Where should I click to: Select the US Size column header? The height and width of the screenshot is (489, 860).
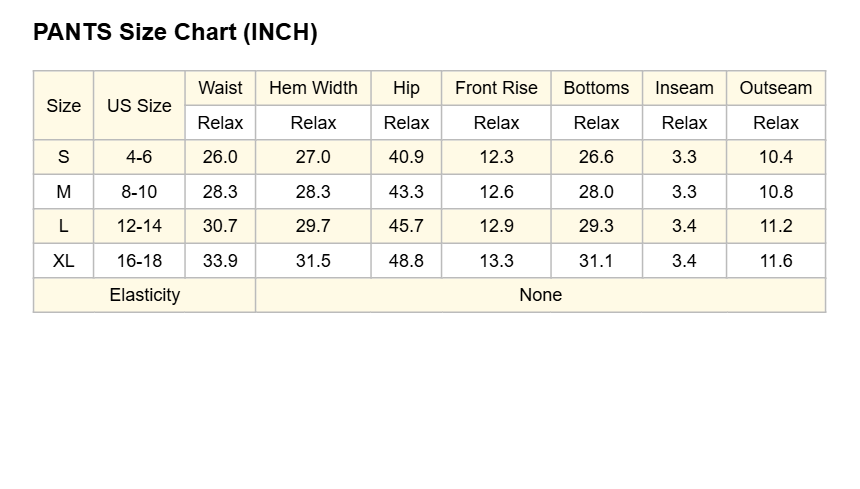pyautogui.click(x=139, y=105)
